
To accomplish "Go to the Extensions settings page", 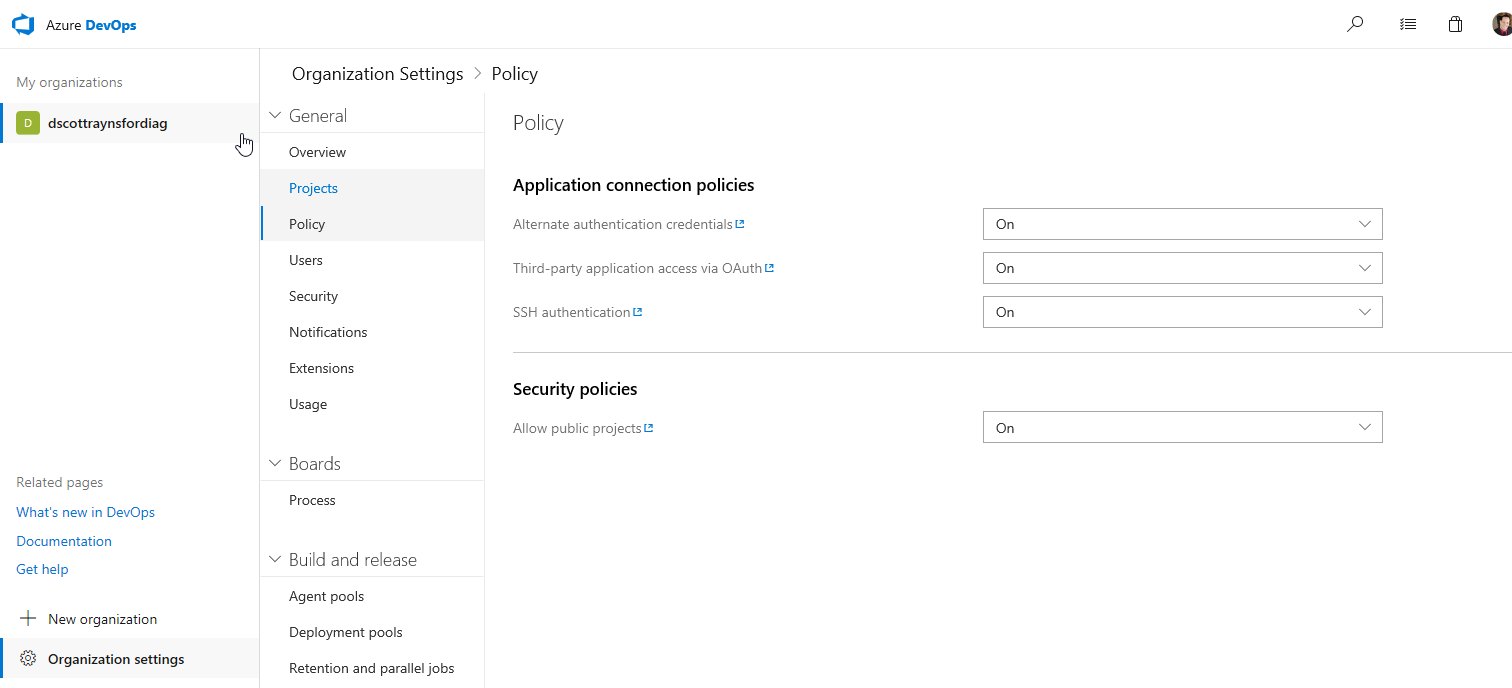I will (x=321, y=368).
